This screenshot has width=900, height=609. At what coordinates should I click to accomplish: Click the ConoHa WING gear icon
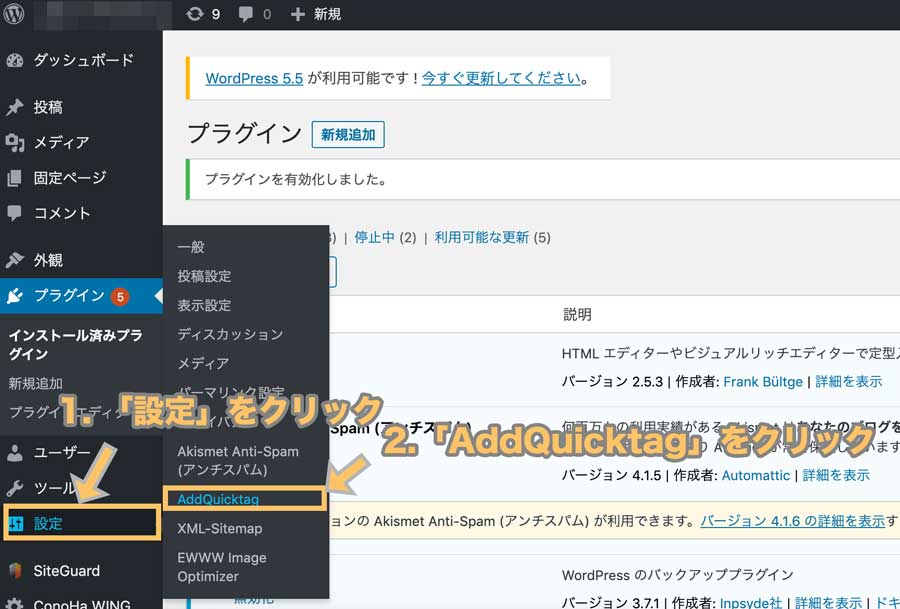[x=15, y=604]
